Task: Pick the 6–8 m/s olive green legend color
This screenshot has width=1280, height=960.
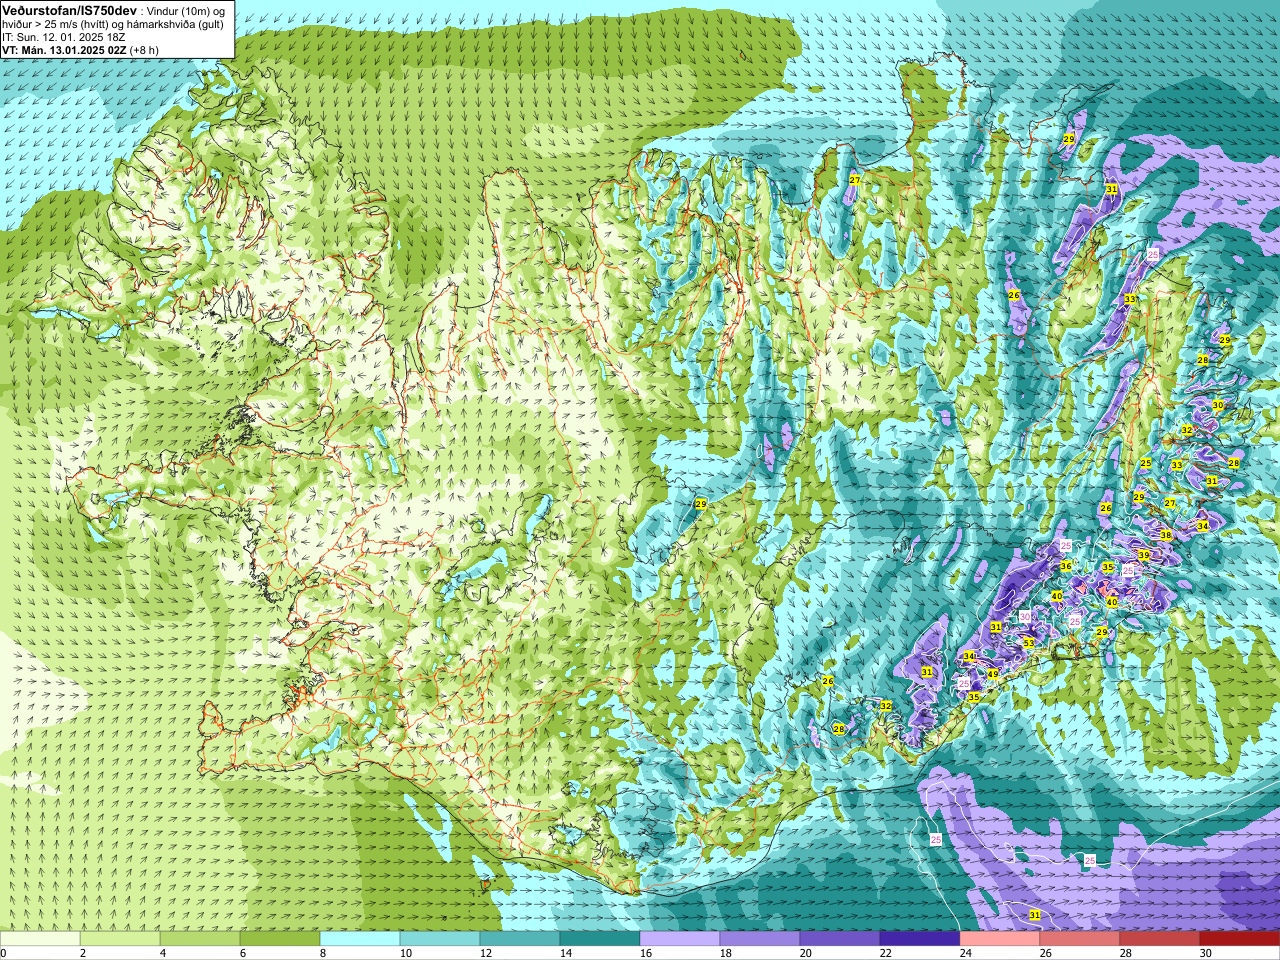Action: [280, 939]
